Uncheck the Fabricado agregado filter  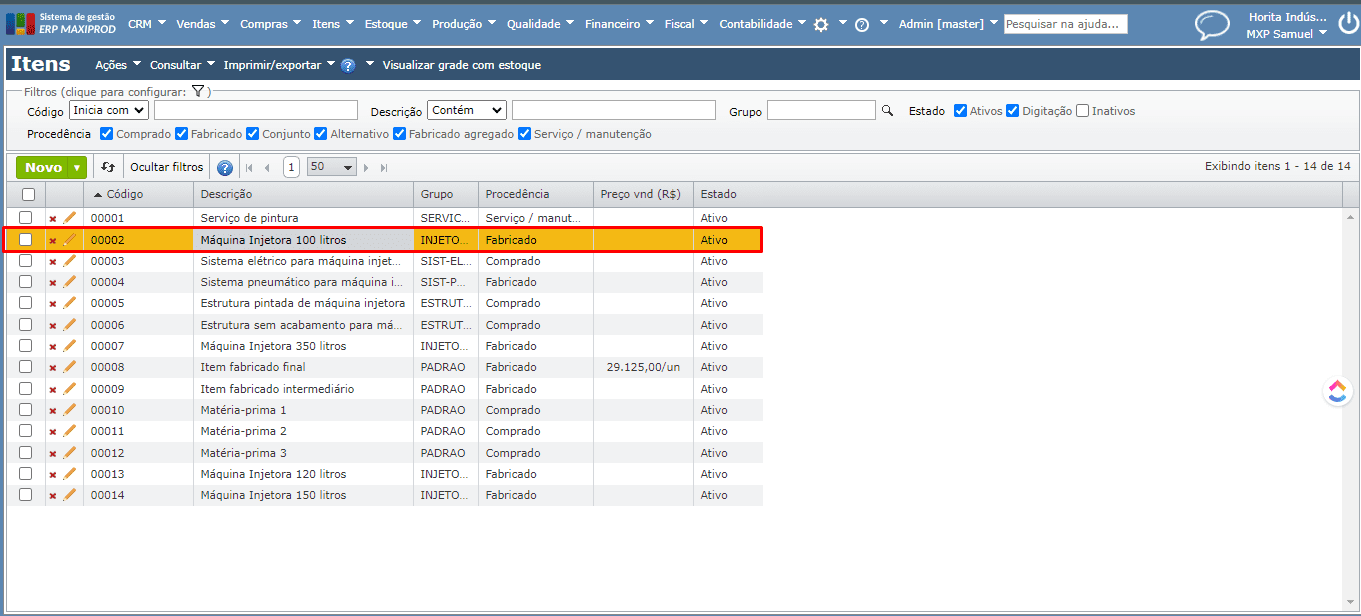[399, 134]
